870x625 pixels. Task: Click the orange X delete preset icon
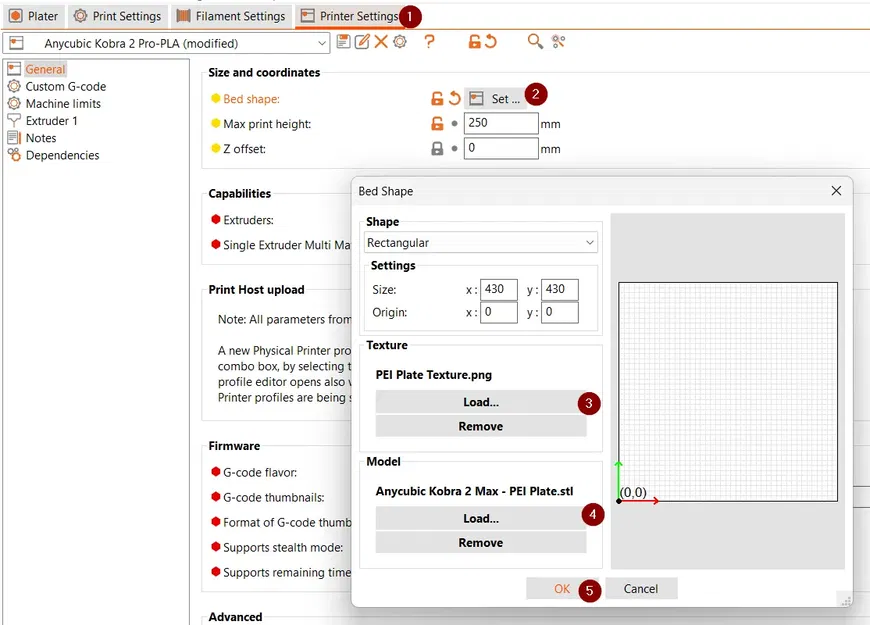[x=381, y=41]
